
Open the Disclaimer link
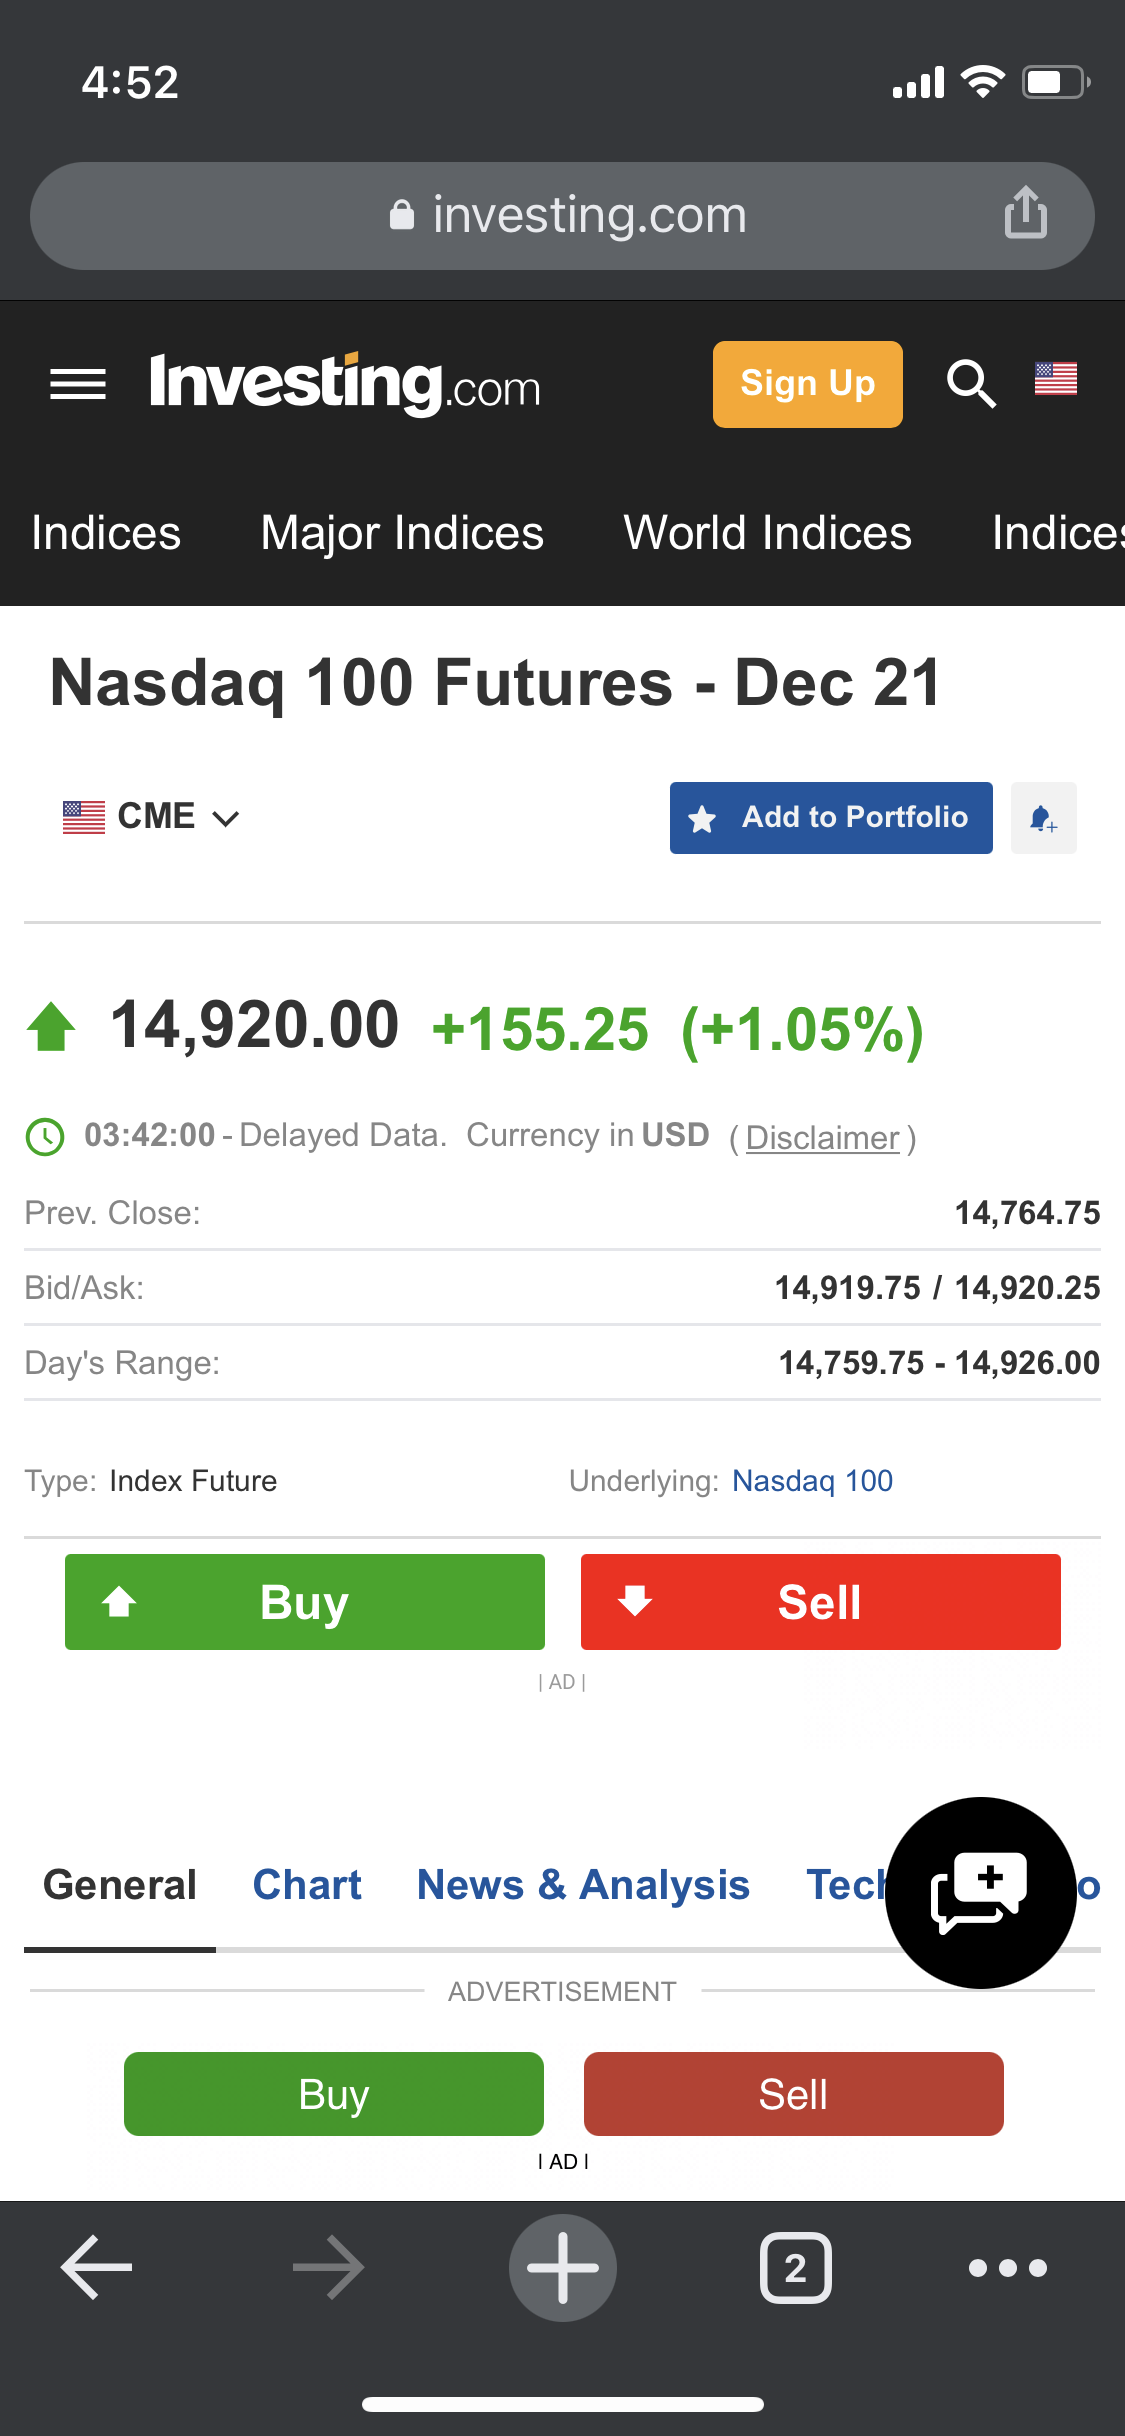tap(822, 1138)
